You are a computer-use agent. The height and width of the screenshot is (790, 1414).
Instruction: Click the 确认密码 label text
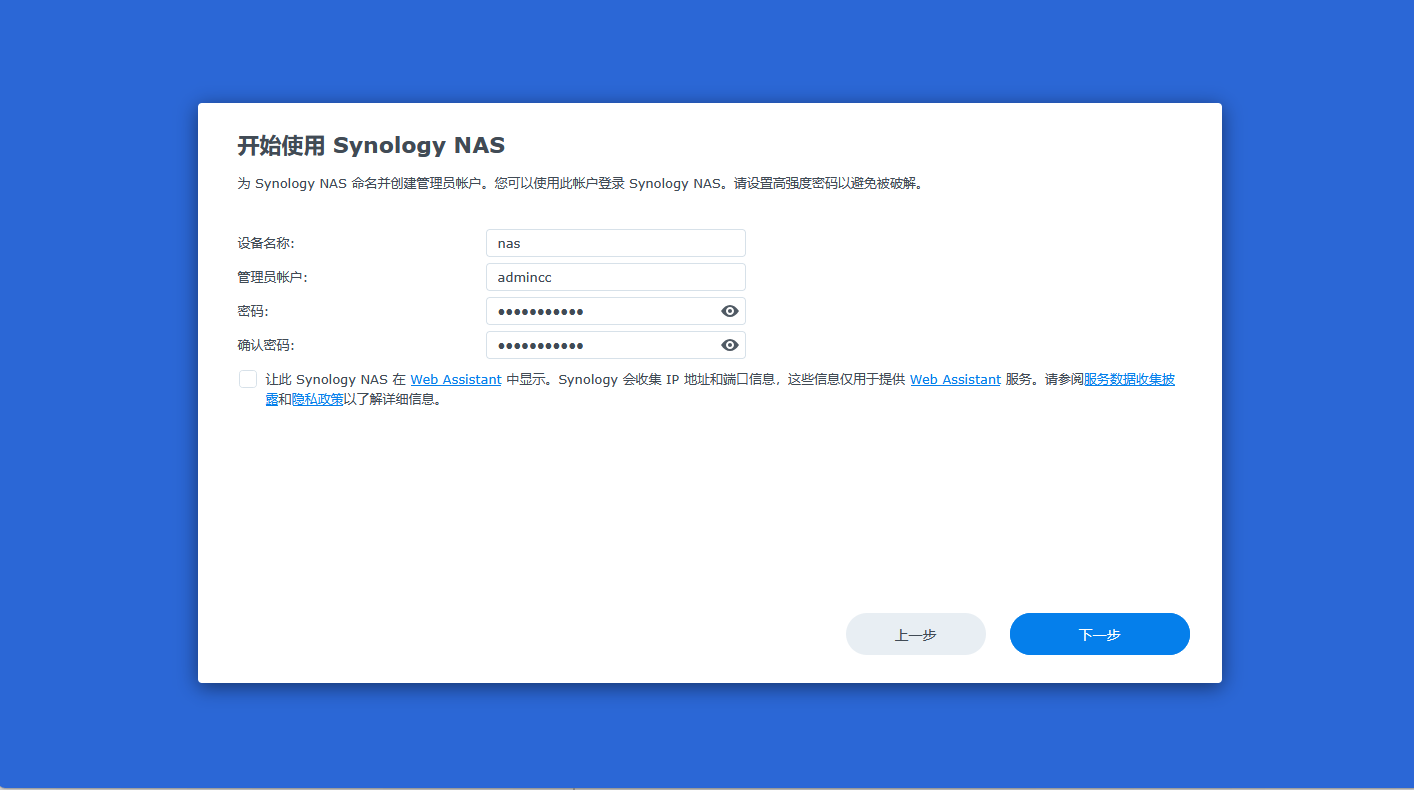point(266,345)
